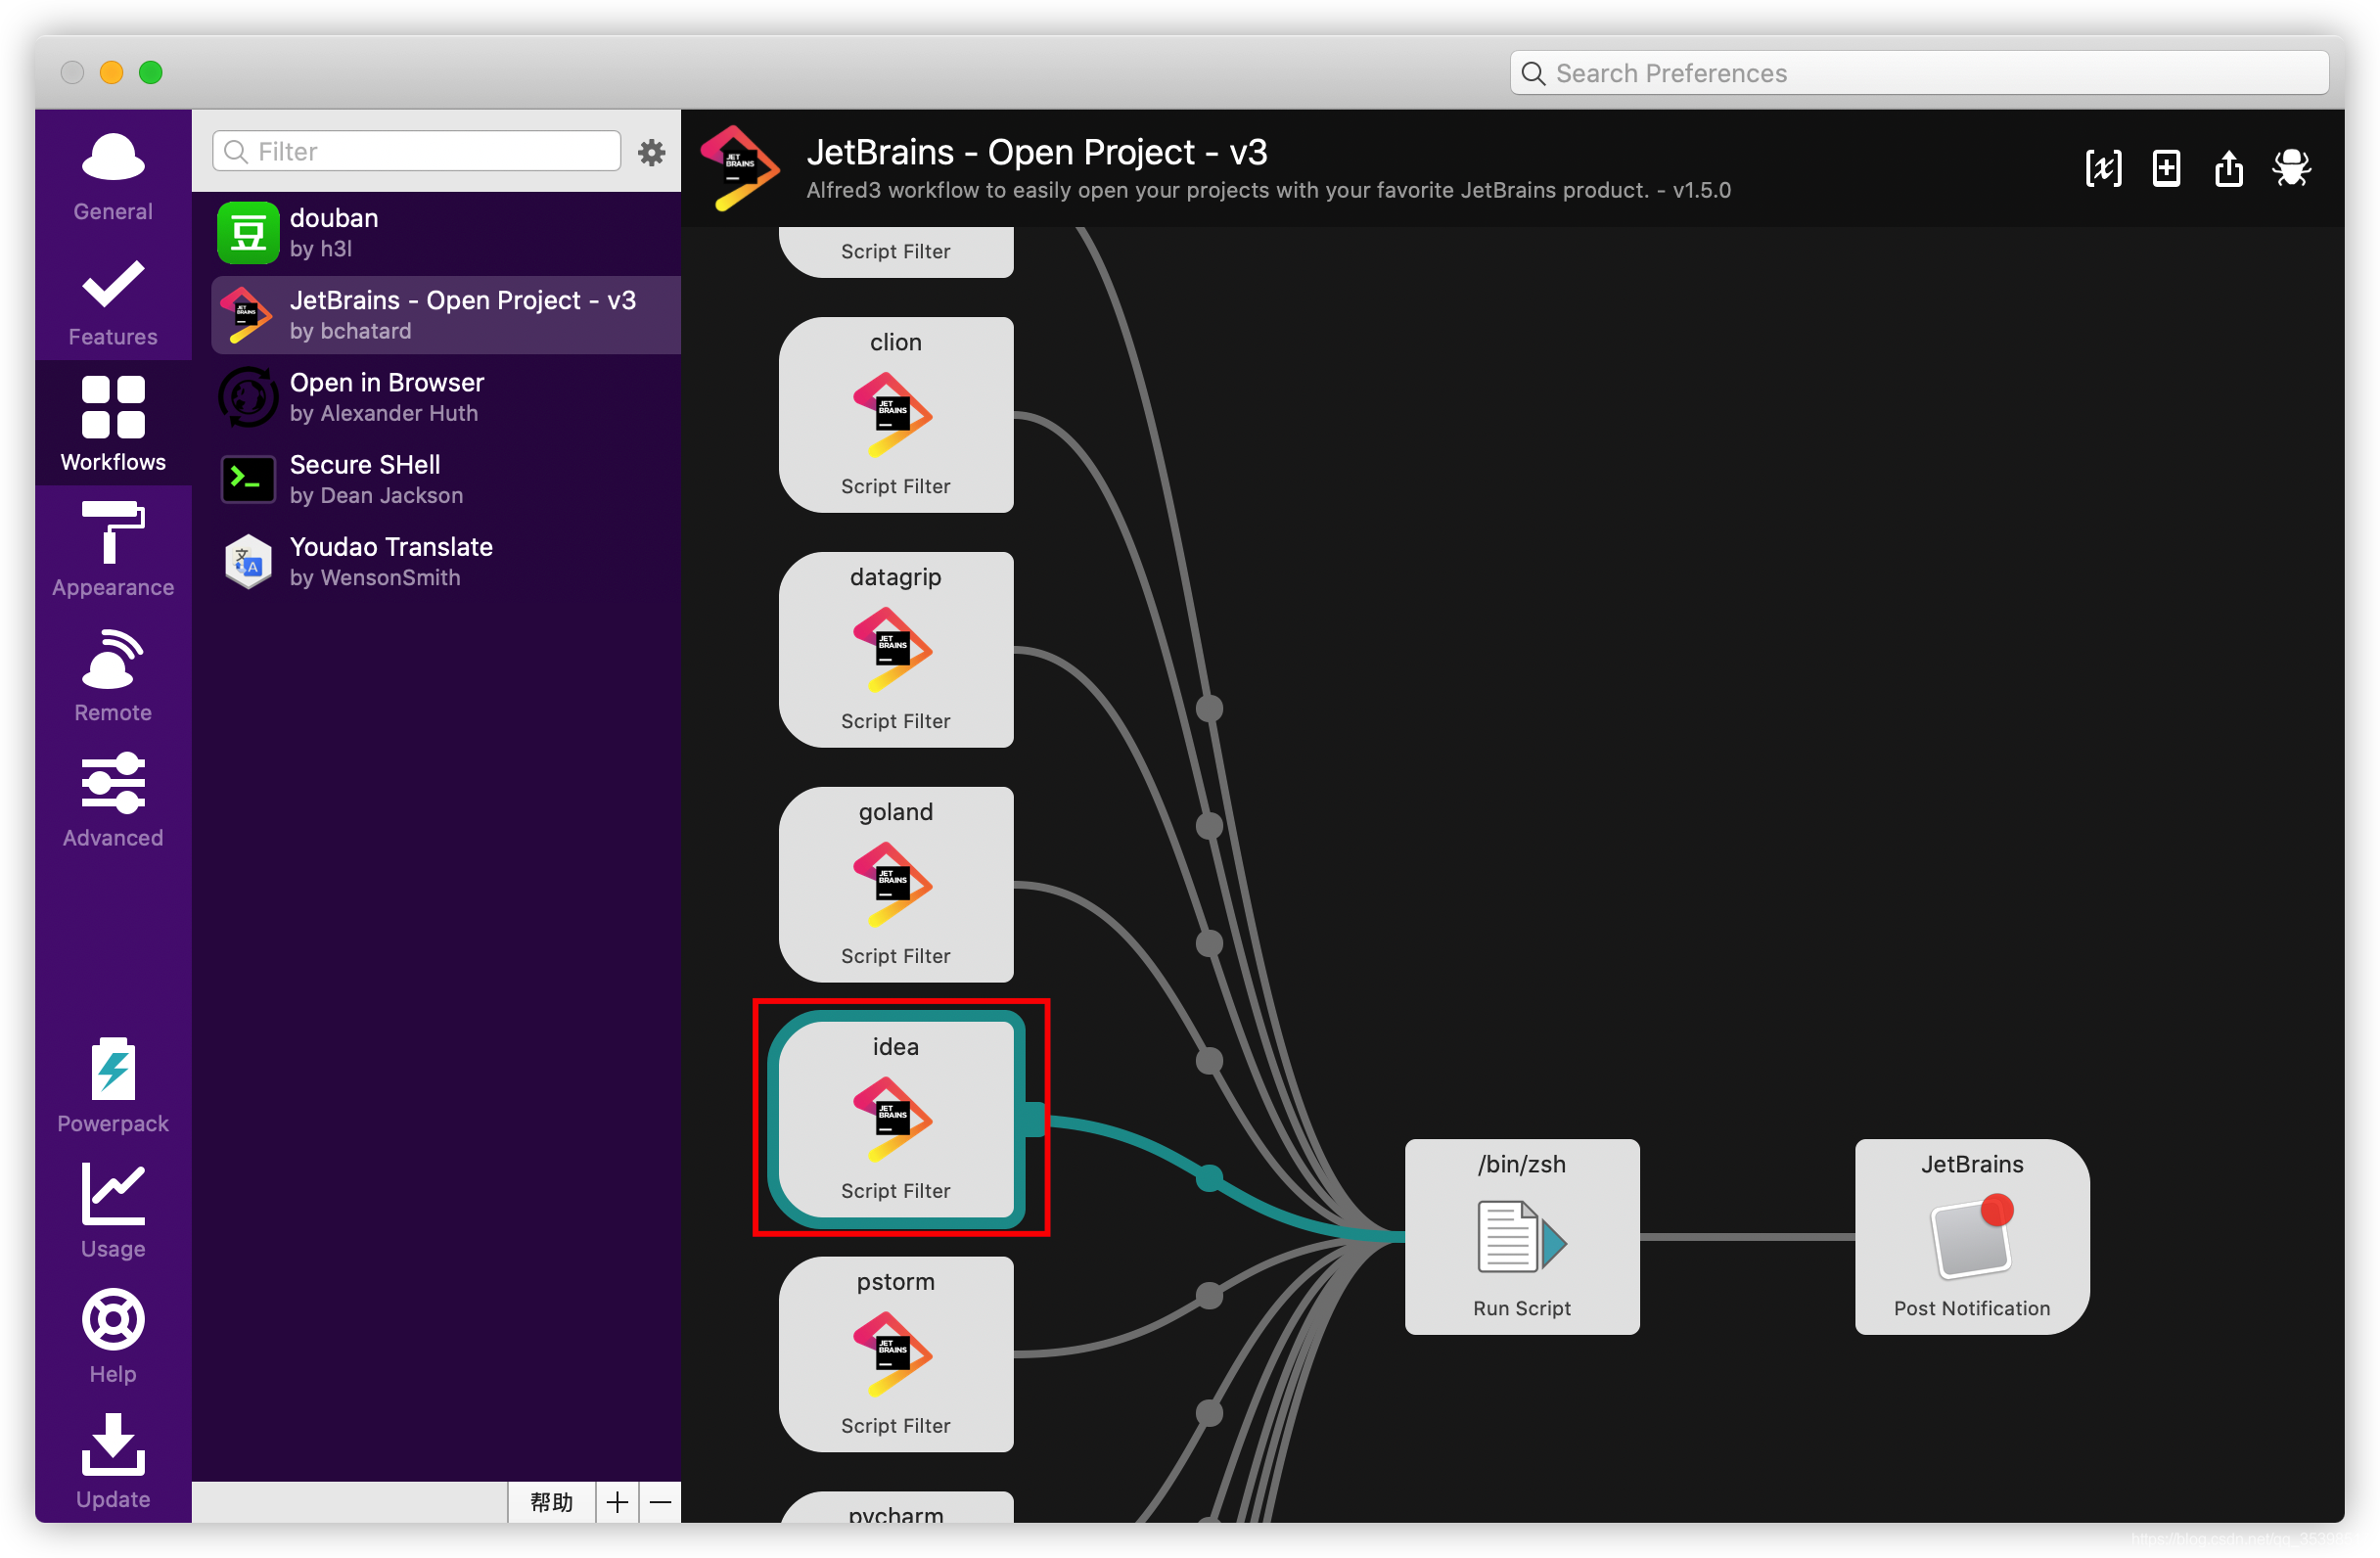Click the green zoom window button
2380x1558 pixels.
pyautogui.click(x=151, y=72)
